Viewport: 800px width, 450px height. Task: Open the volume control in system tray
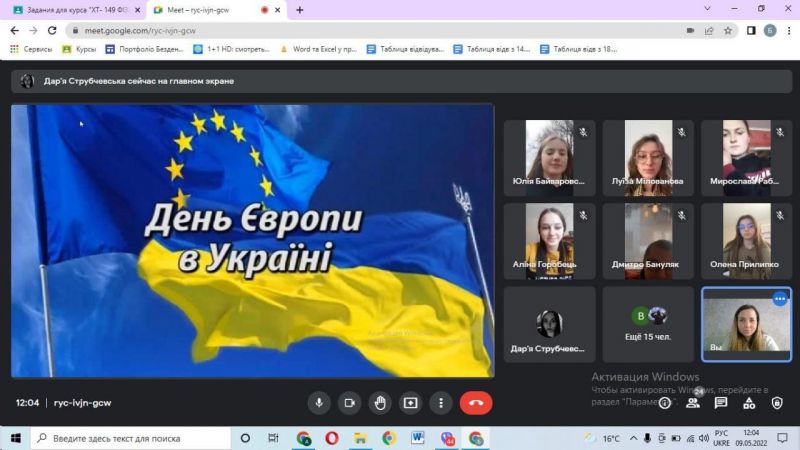[x=704, y=438]
